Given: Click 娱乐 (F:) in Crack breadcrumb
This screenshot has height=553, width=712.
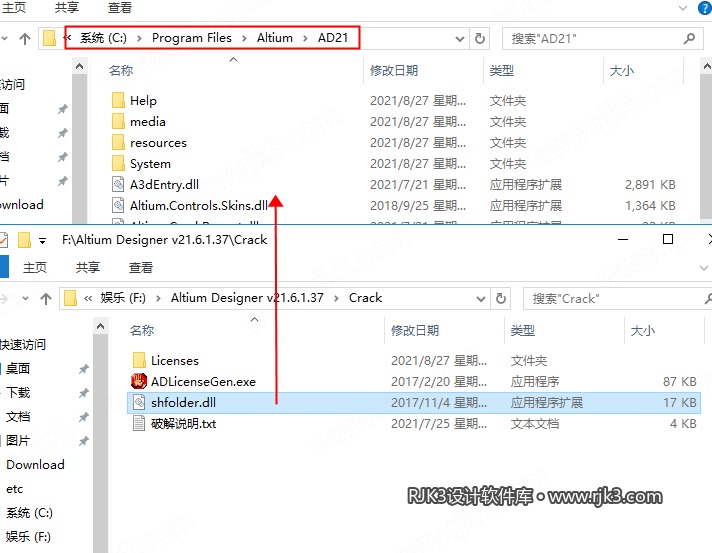Looking at the screenshot, I should pyautogui.click(x=123, y=298).
